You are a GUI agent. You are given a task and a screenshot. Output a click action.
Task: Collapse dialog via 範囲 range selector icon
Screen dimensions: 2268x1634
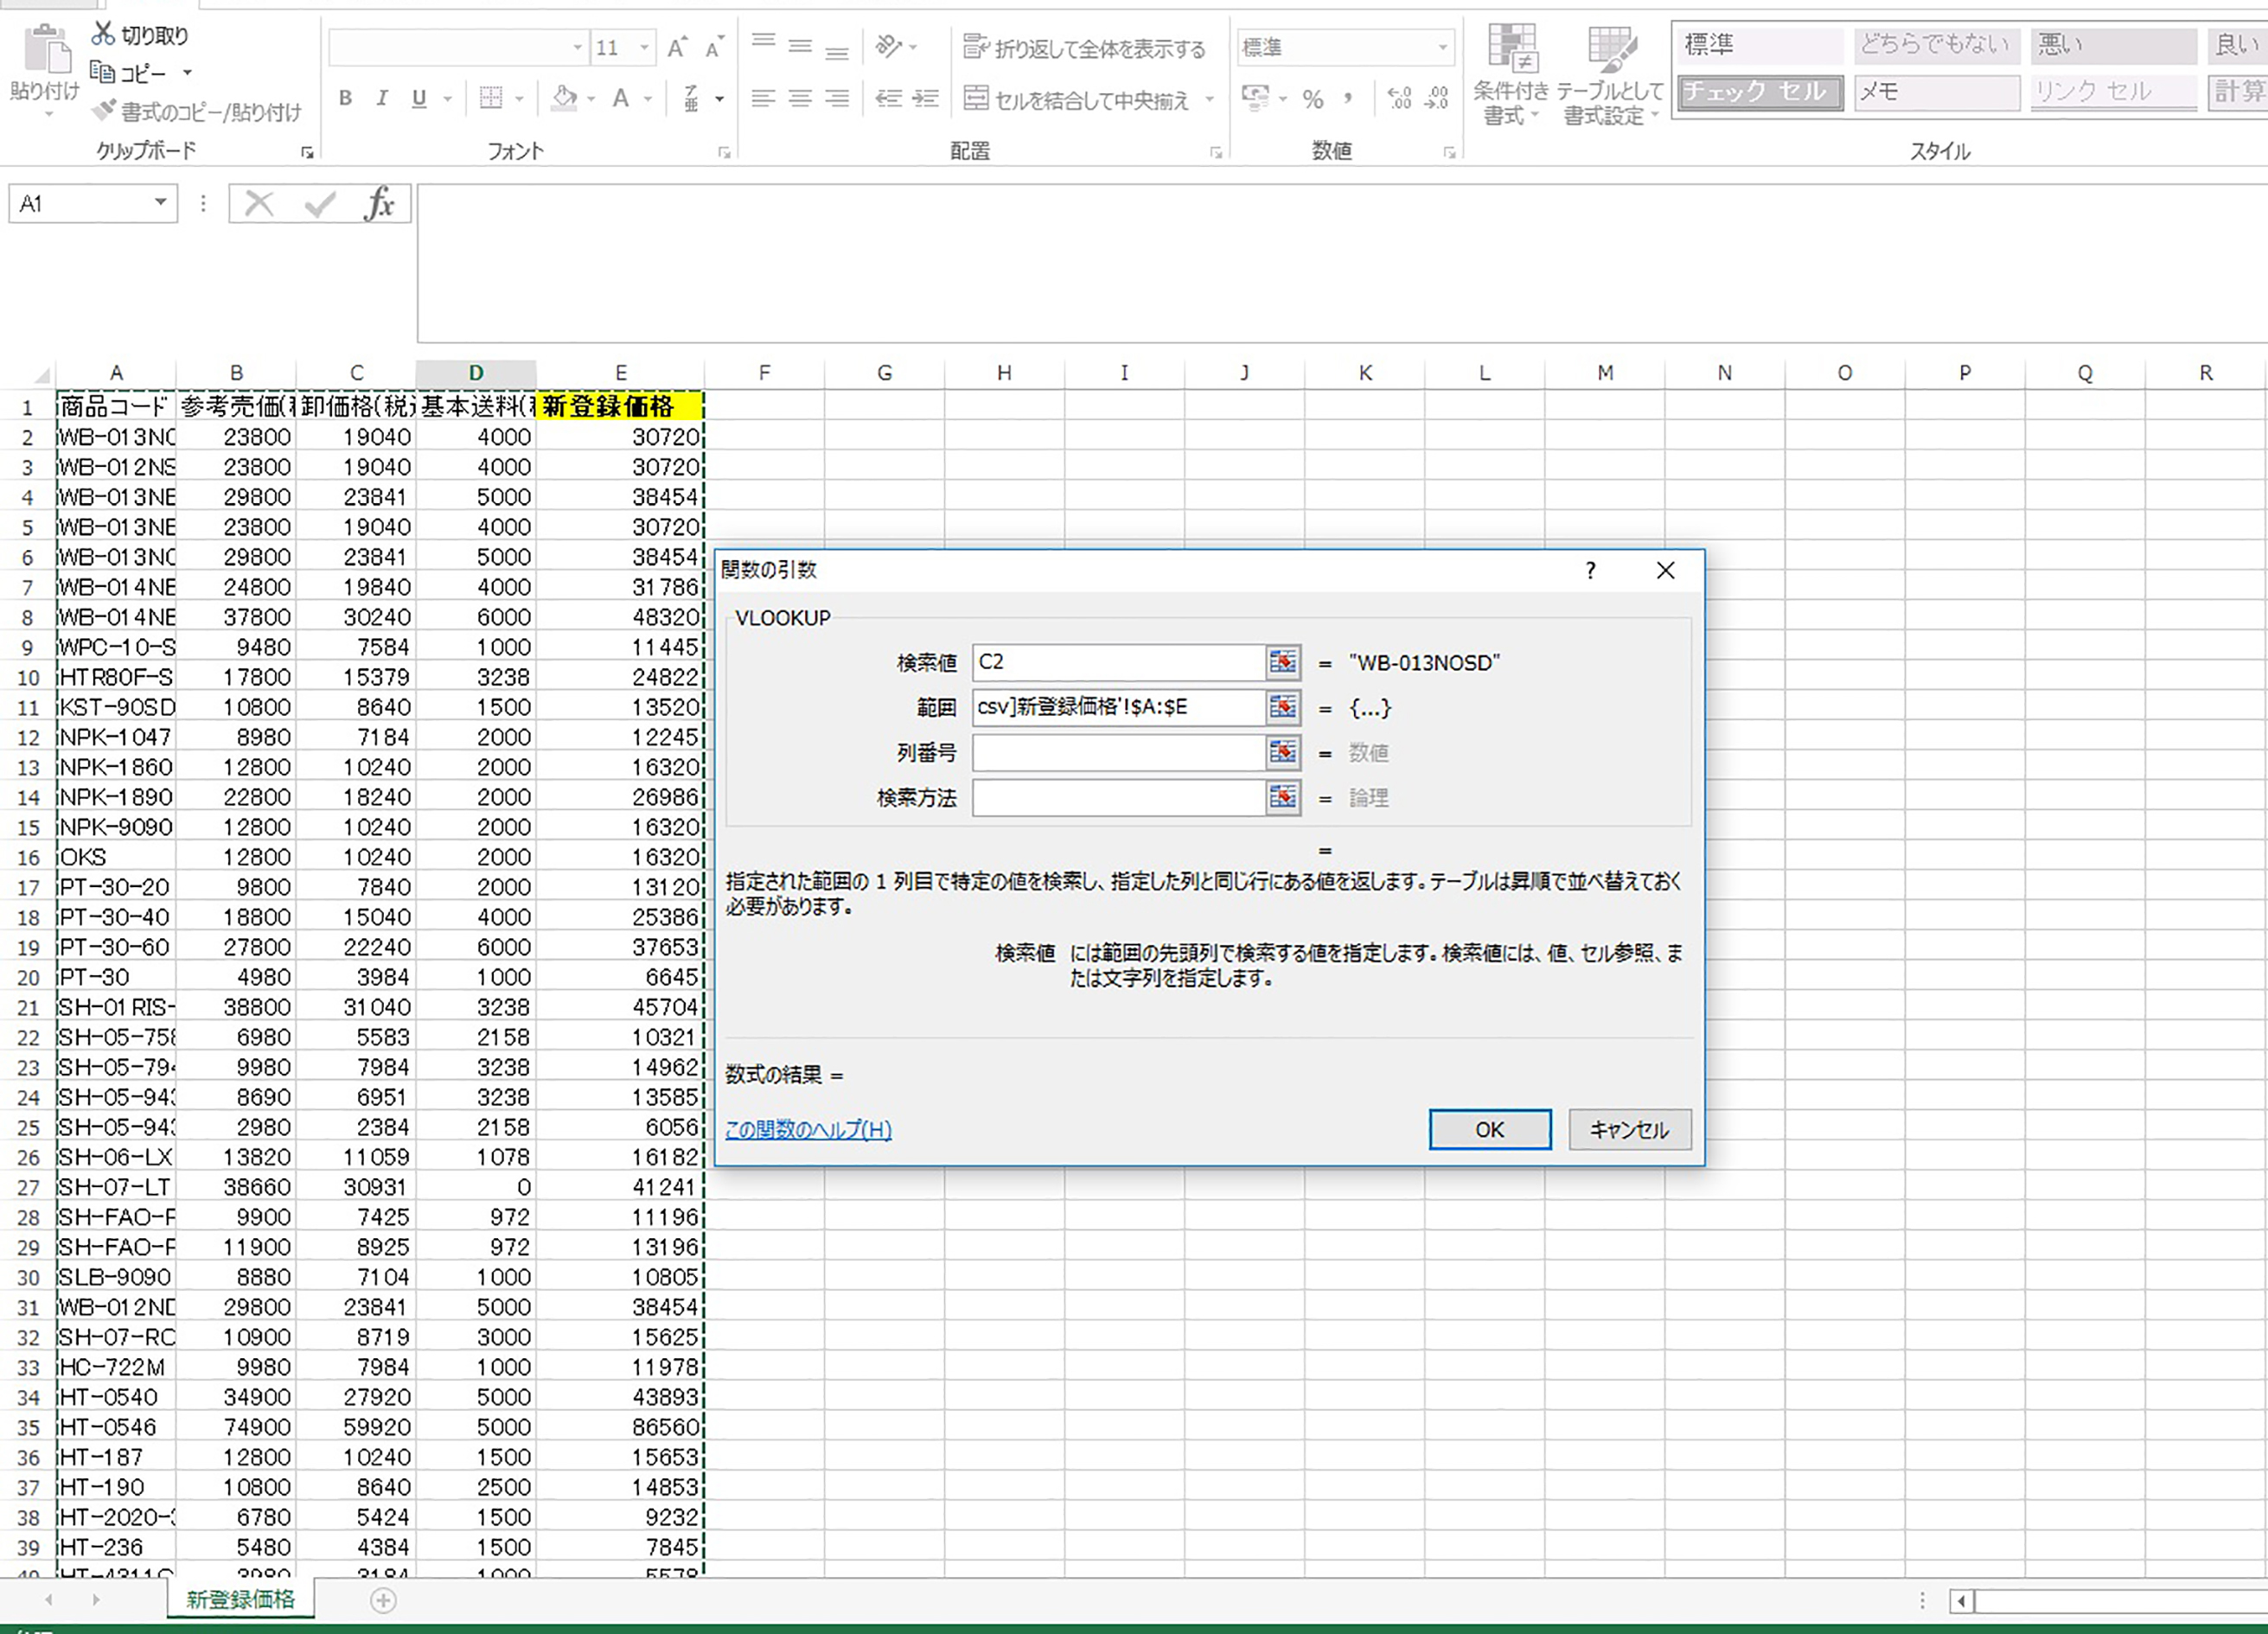(x=1282, y=707)
